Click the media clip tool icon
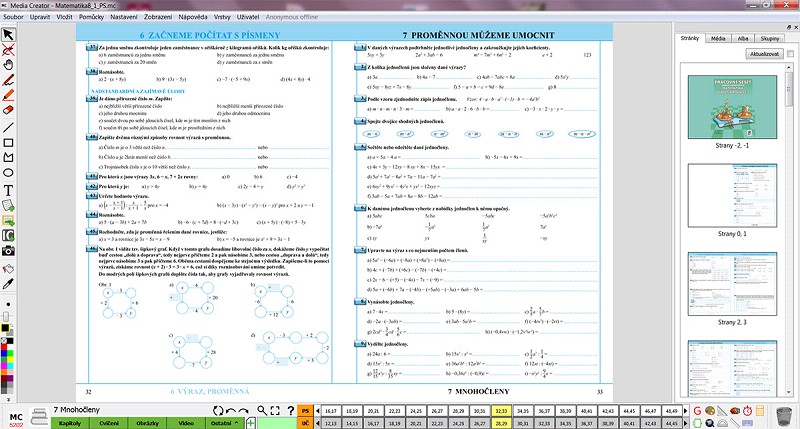The height and width of the screenshot is (429, 800). (x=8, y=235)
